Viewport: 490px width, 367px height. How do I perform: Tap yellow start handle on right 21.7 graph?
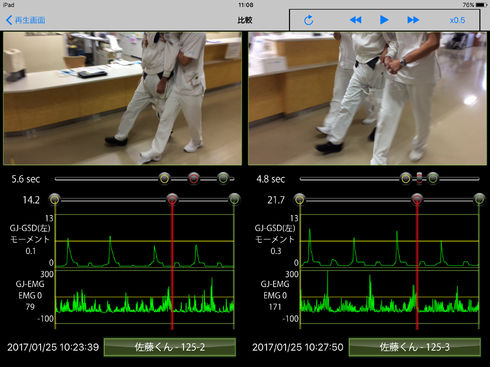coord(300,199)
